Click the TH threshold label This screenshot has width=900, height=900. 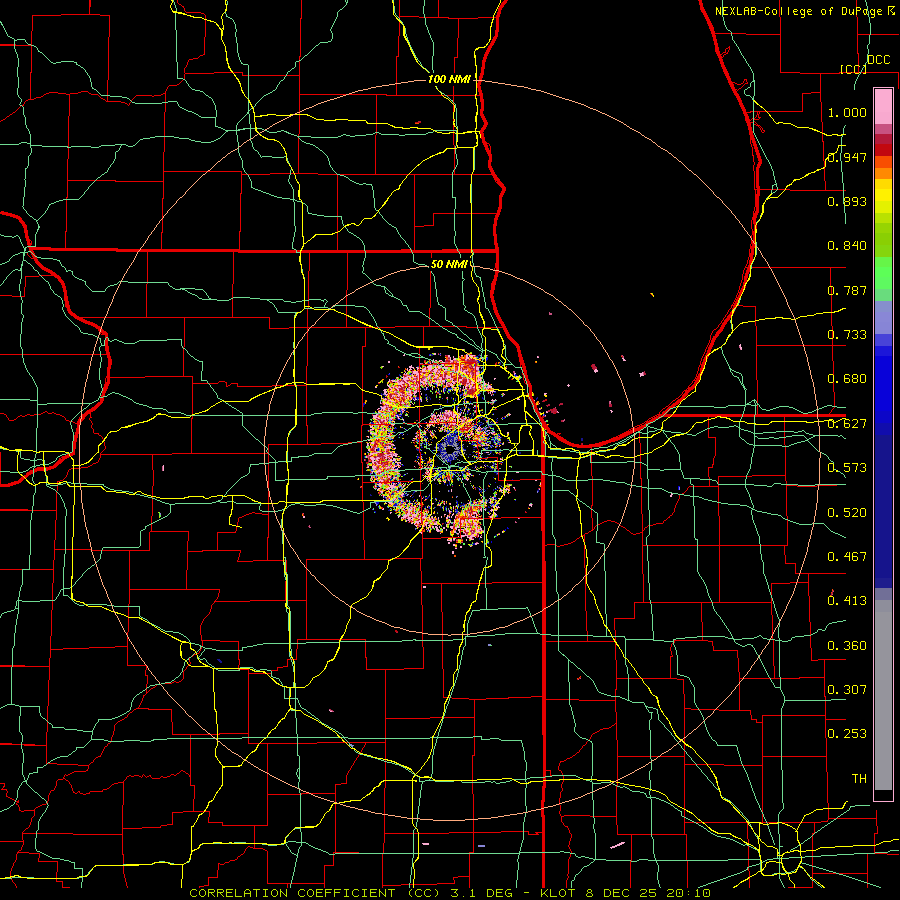859,779
